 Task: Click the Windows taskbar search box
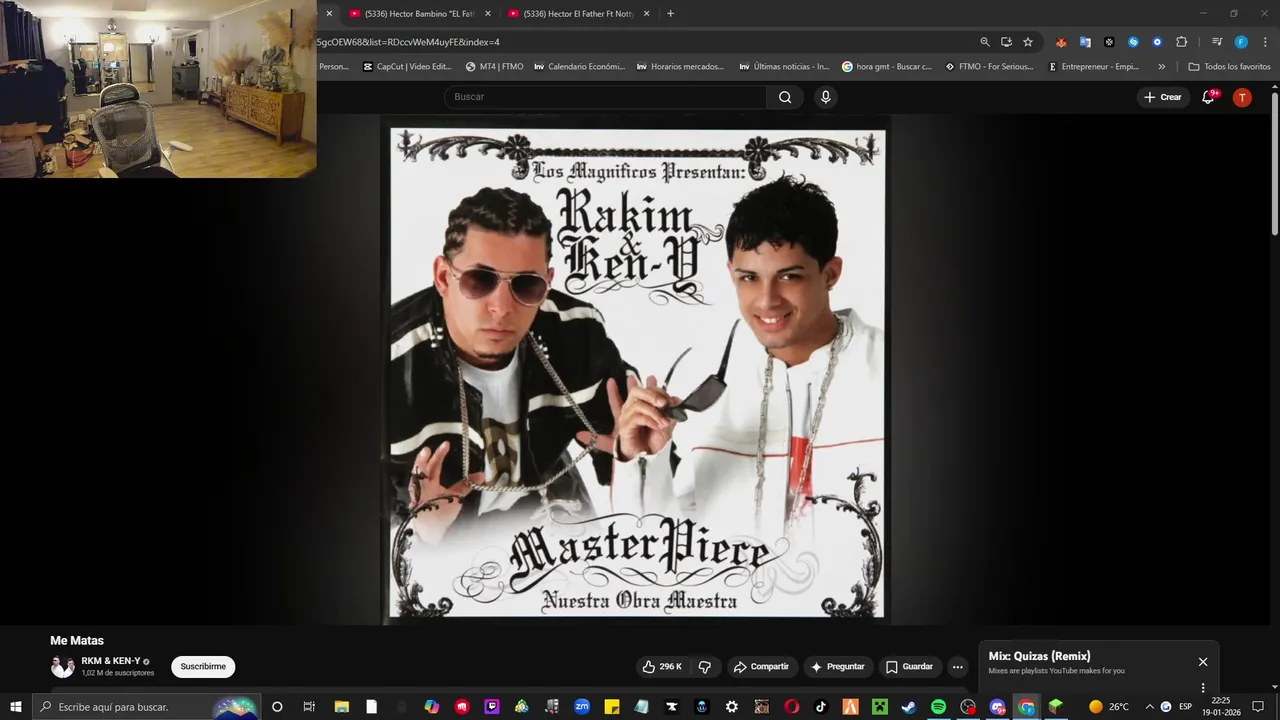click(x=146, y=707)
